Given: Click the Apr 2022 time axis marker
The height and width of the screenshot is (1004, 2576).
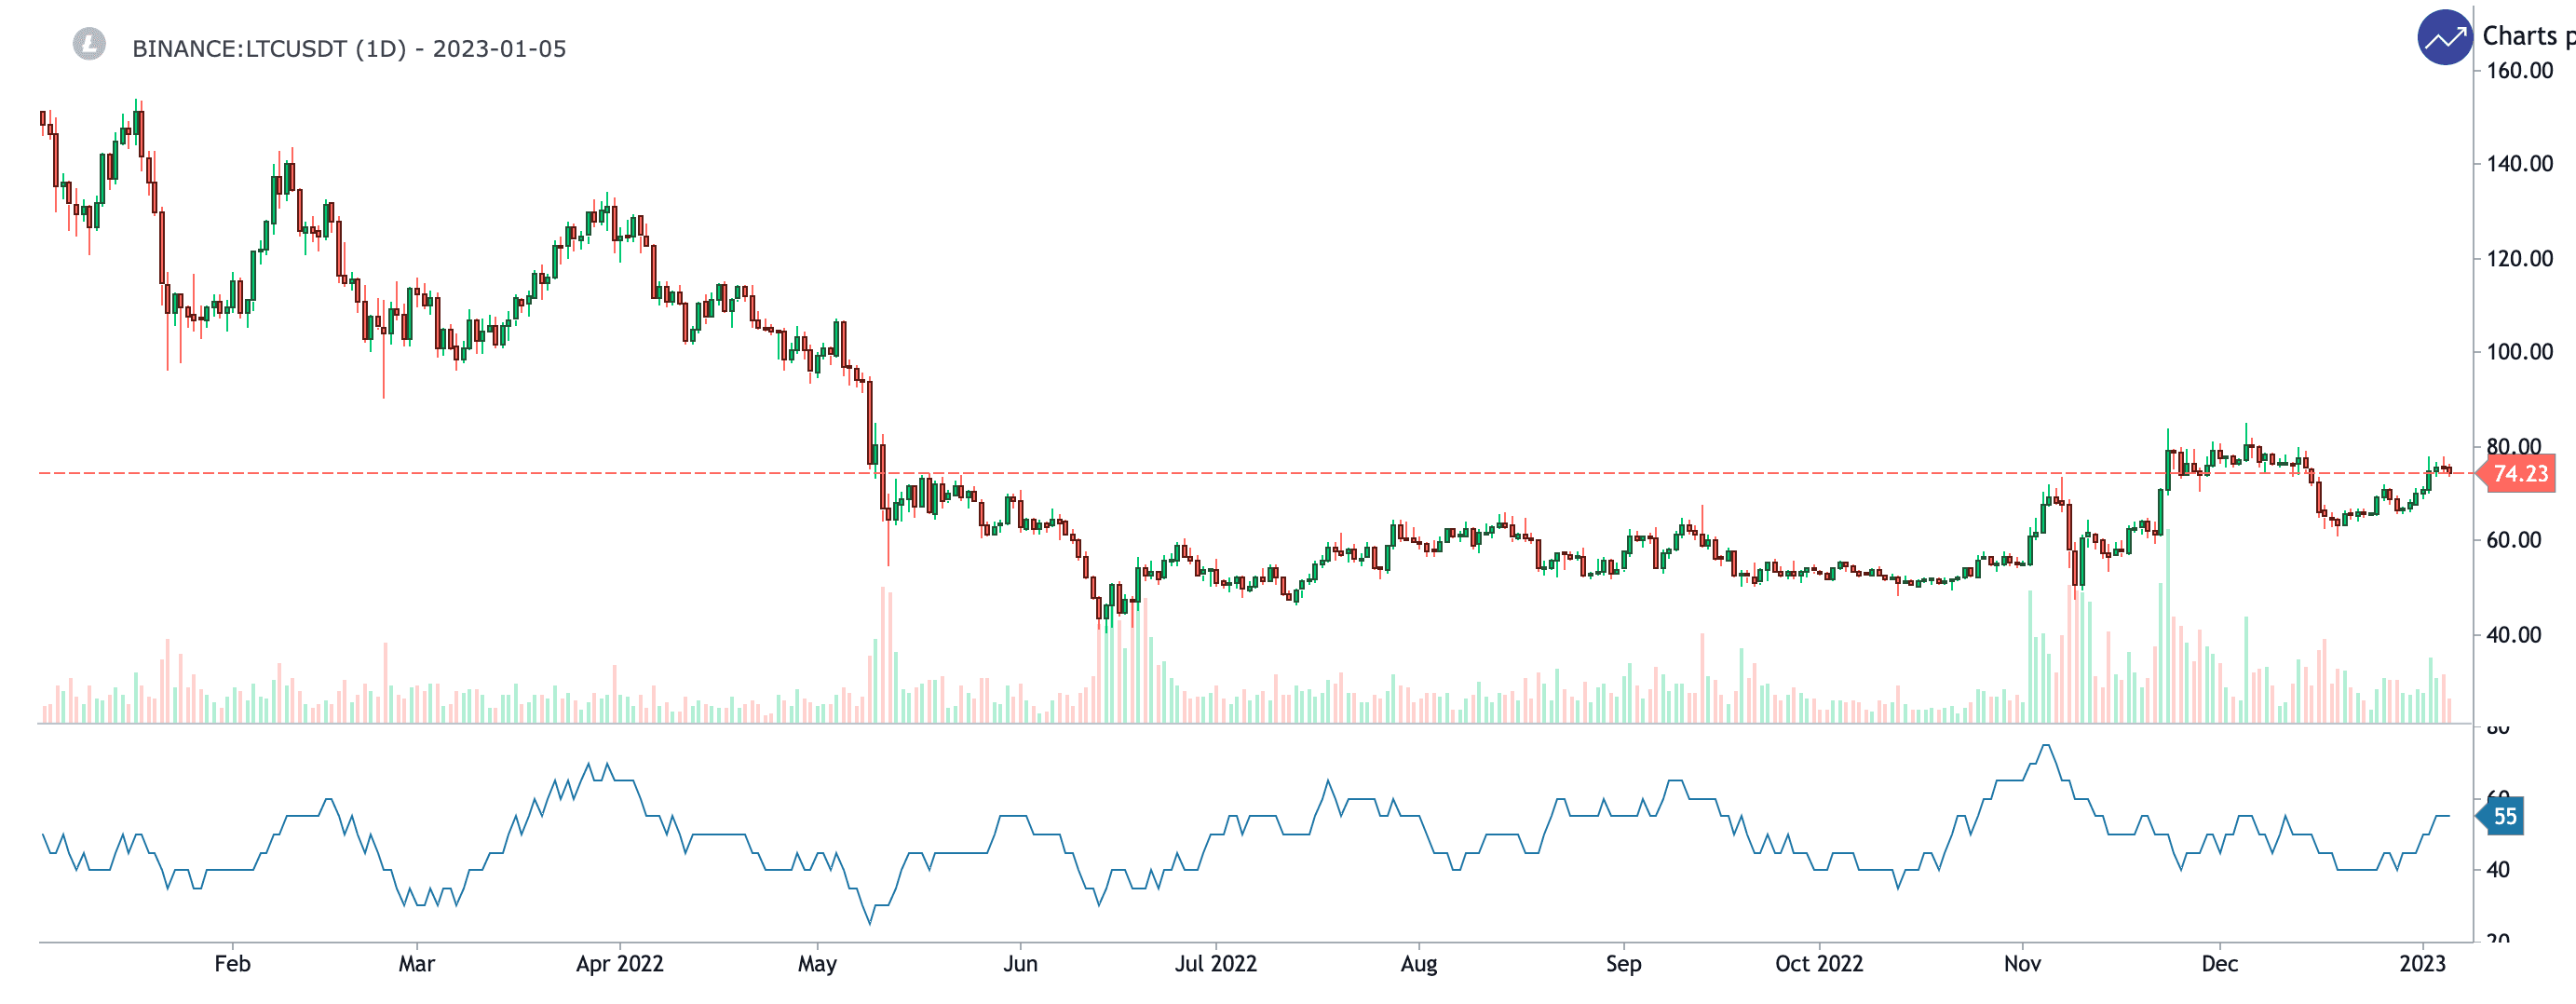Looking at the screenshot, I should pos(619,963).
